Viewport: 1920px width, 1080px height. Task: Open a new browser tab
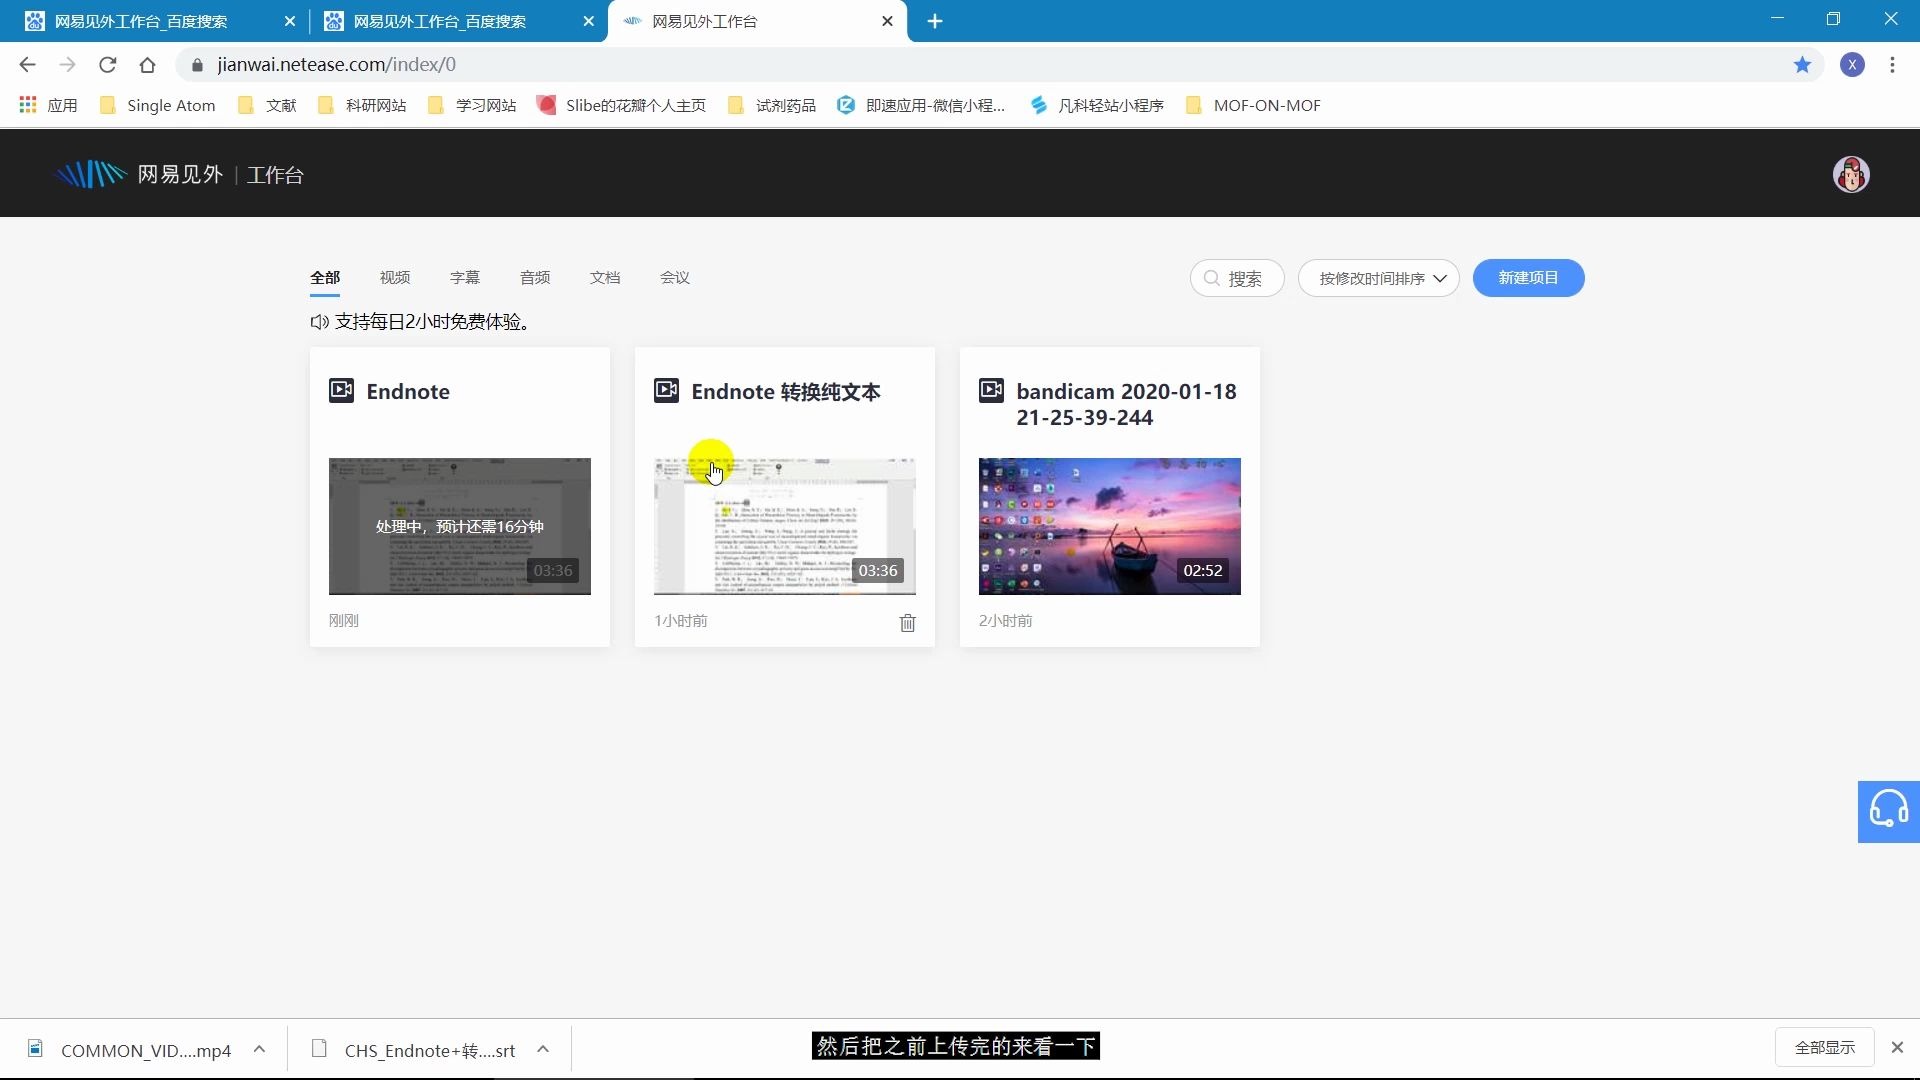[x=935, y=21]
